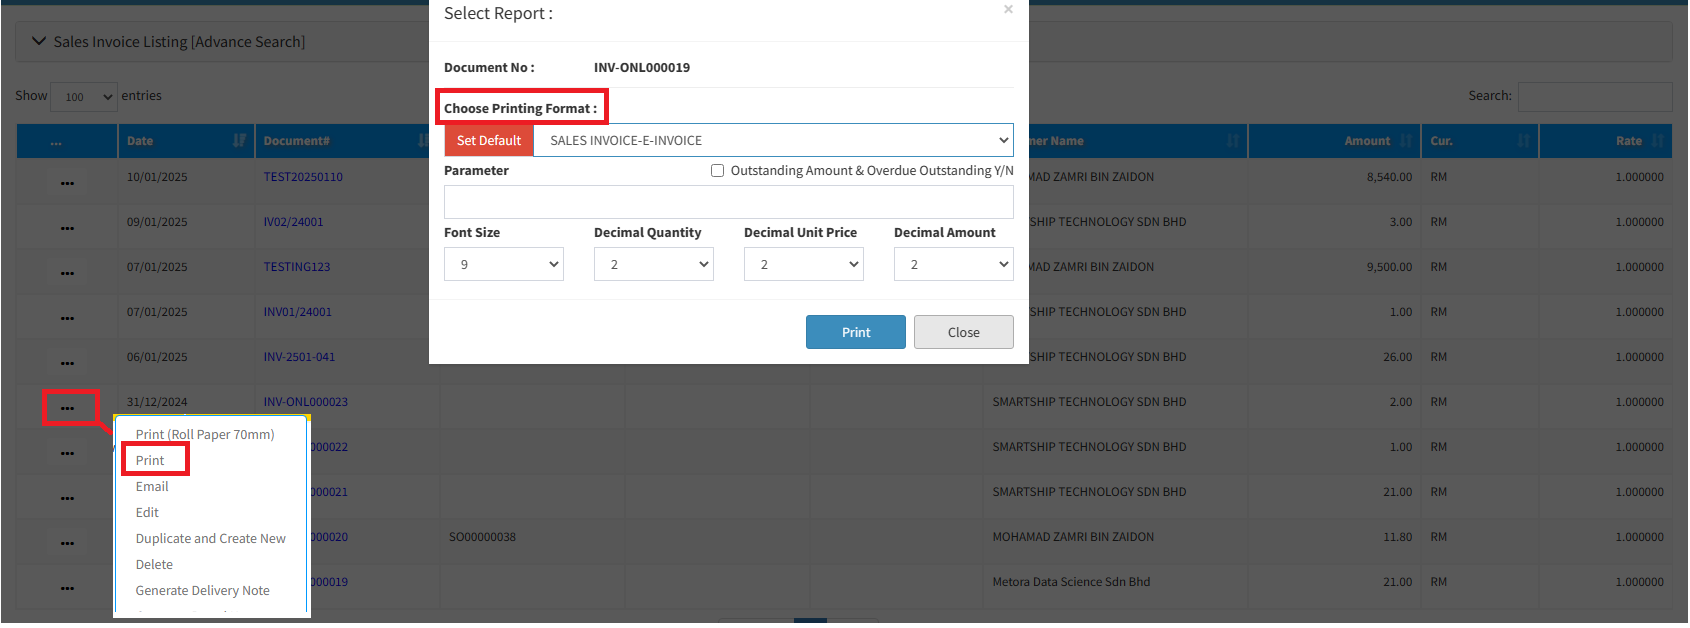The image size is (1690, 628).
Task: Select Print from the context menu
Action: (150, 461)
